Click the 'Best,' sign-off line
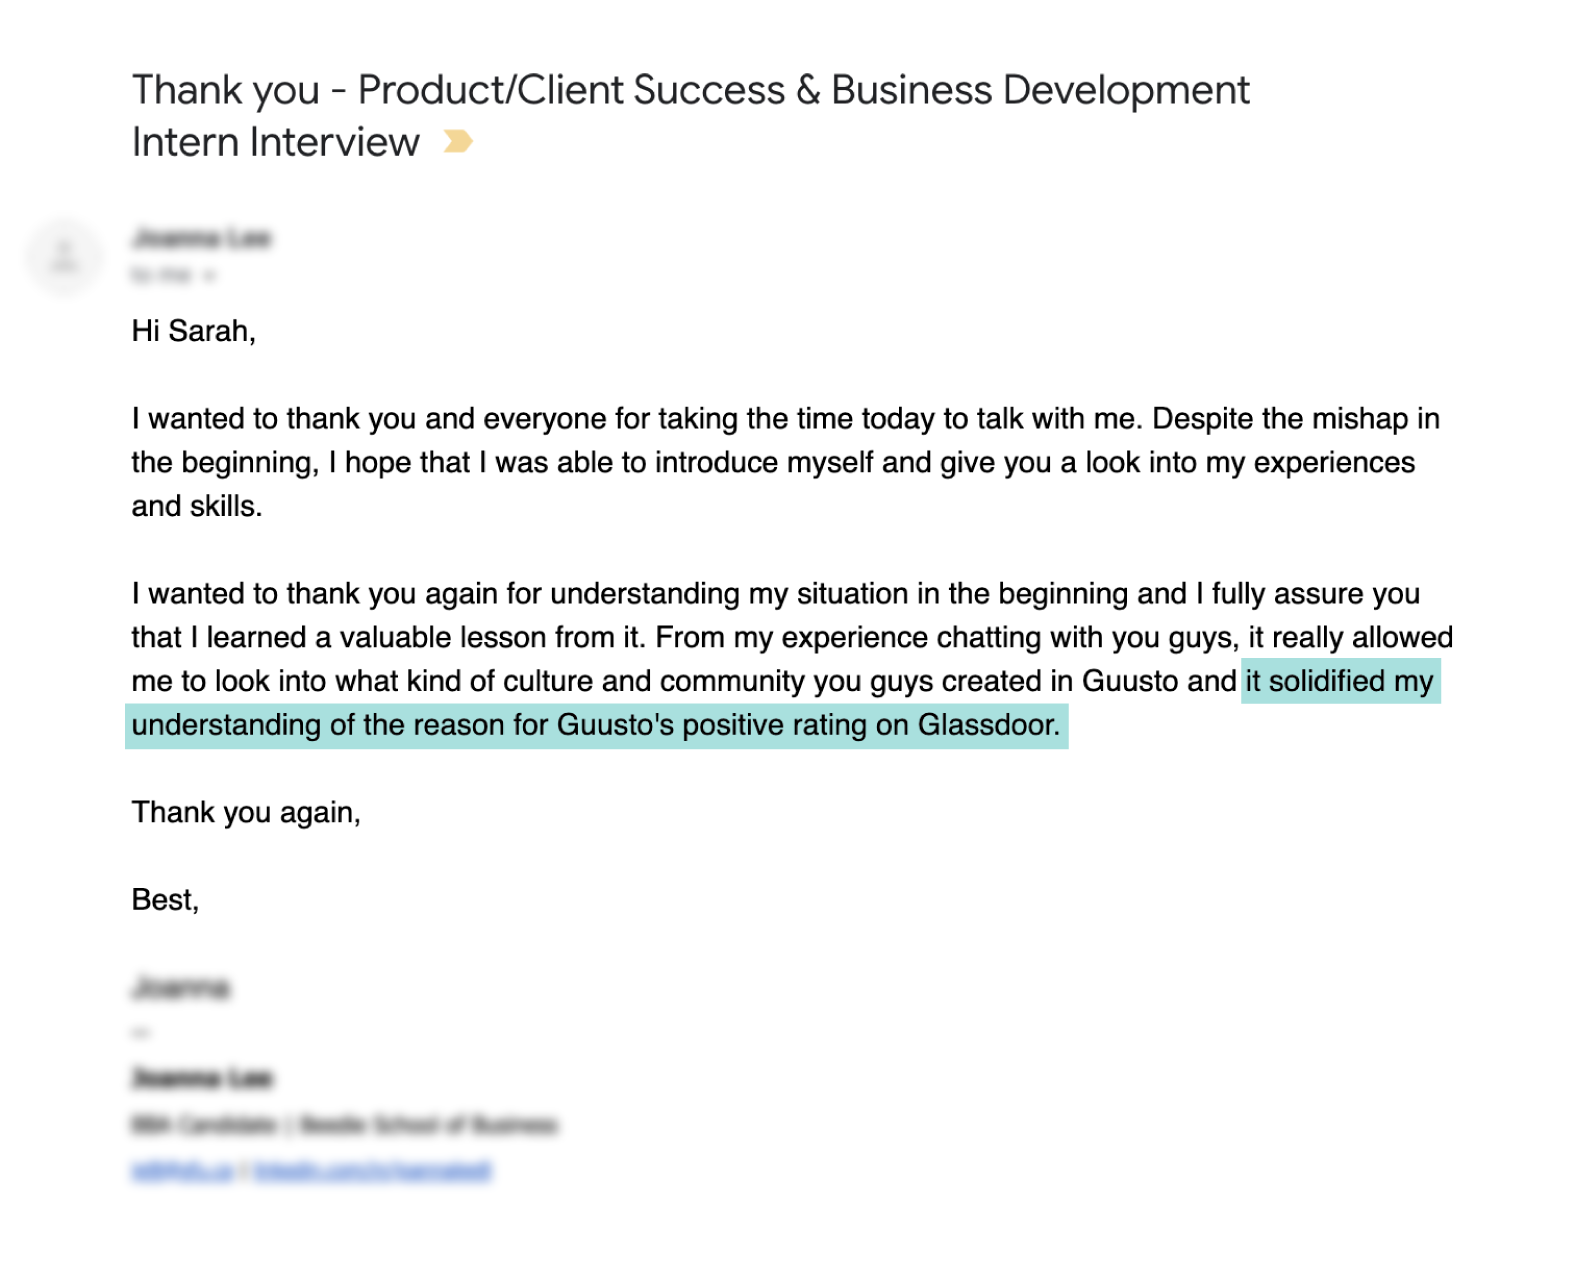 (x=165, y=899)
